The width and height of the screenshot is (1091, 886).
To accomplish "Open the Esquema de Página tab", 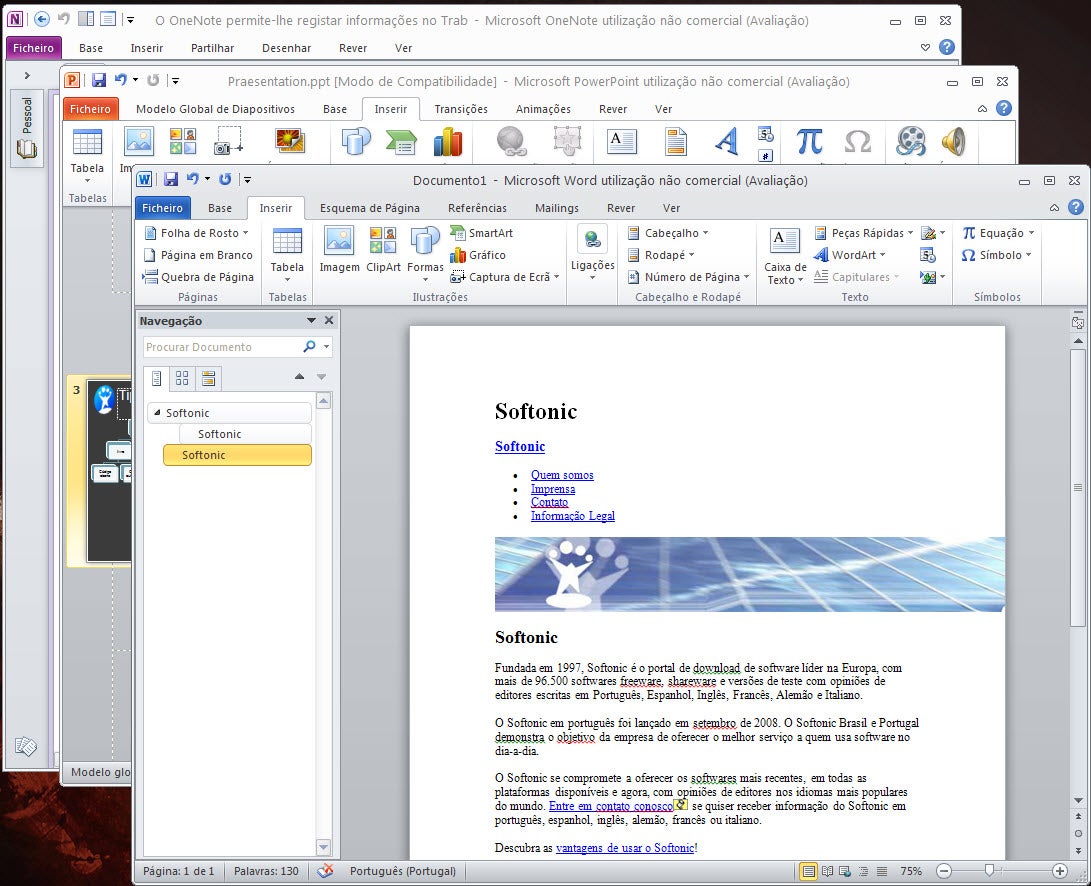I will tap(369, 208).
